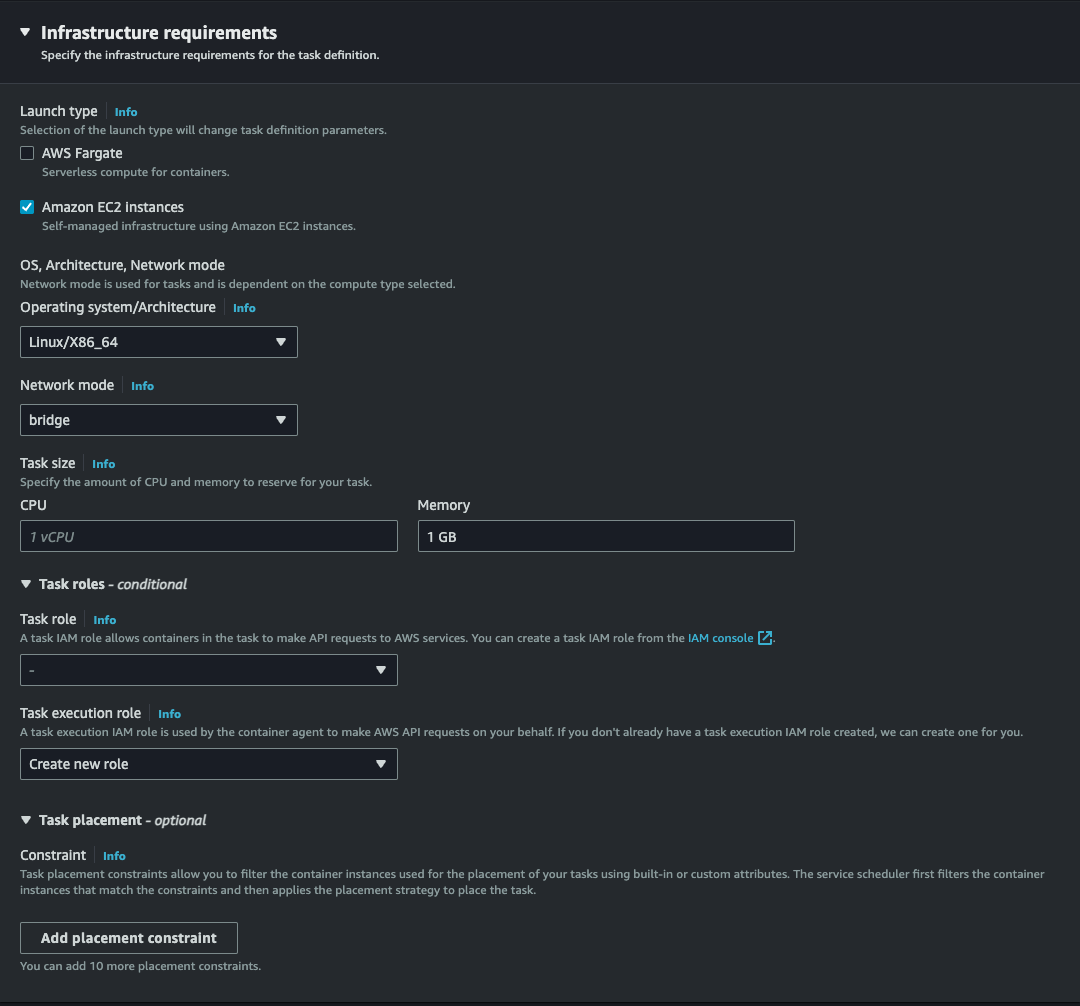
Task: Open Info link beside Constraint
Action: pyautogui.click(x=114, y=856)
